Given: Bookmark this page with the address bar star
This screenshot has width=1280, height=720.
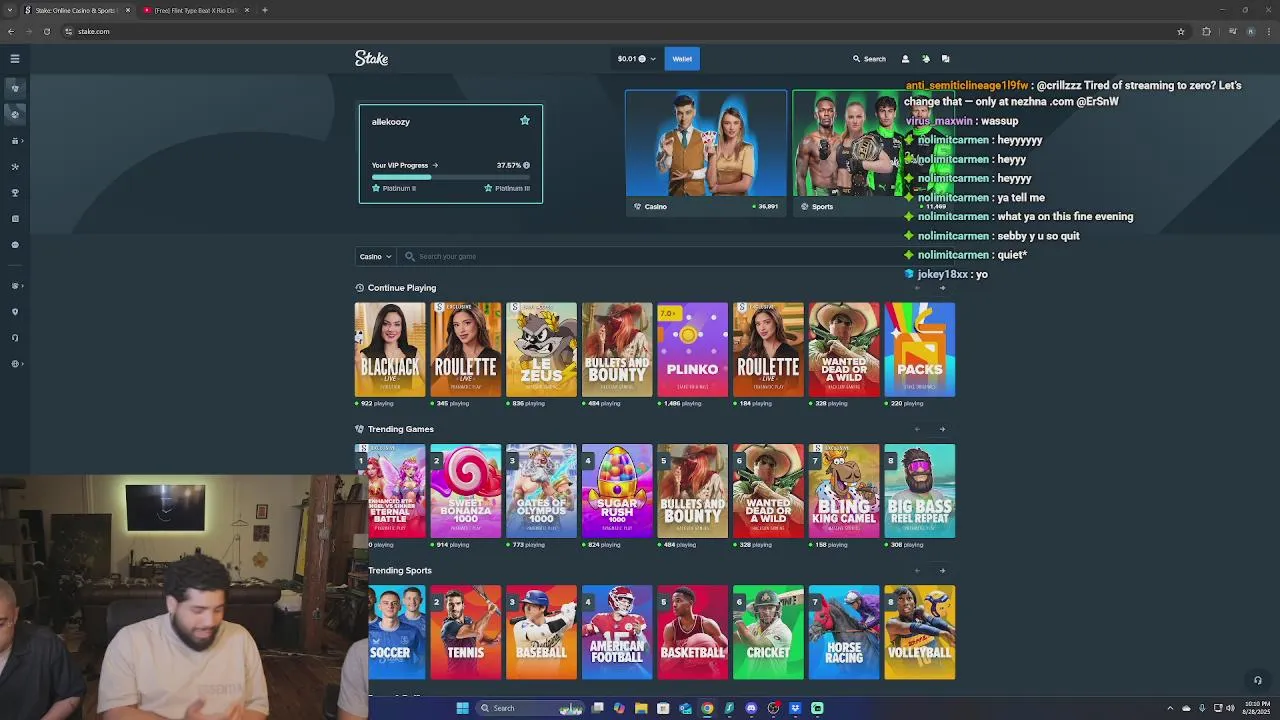Looking at the screenshot, I should pyautogui.click(x=1180, y=31).
